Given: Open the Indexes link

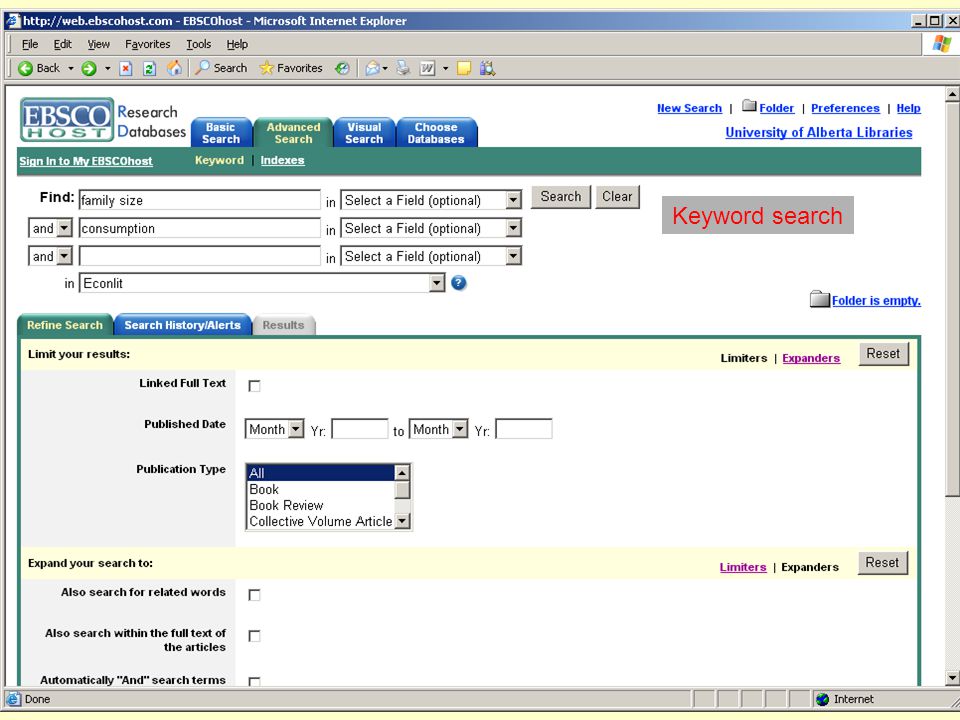Looking at the screenshot, I should 282,160.
